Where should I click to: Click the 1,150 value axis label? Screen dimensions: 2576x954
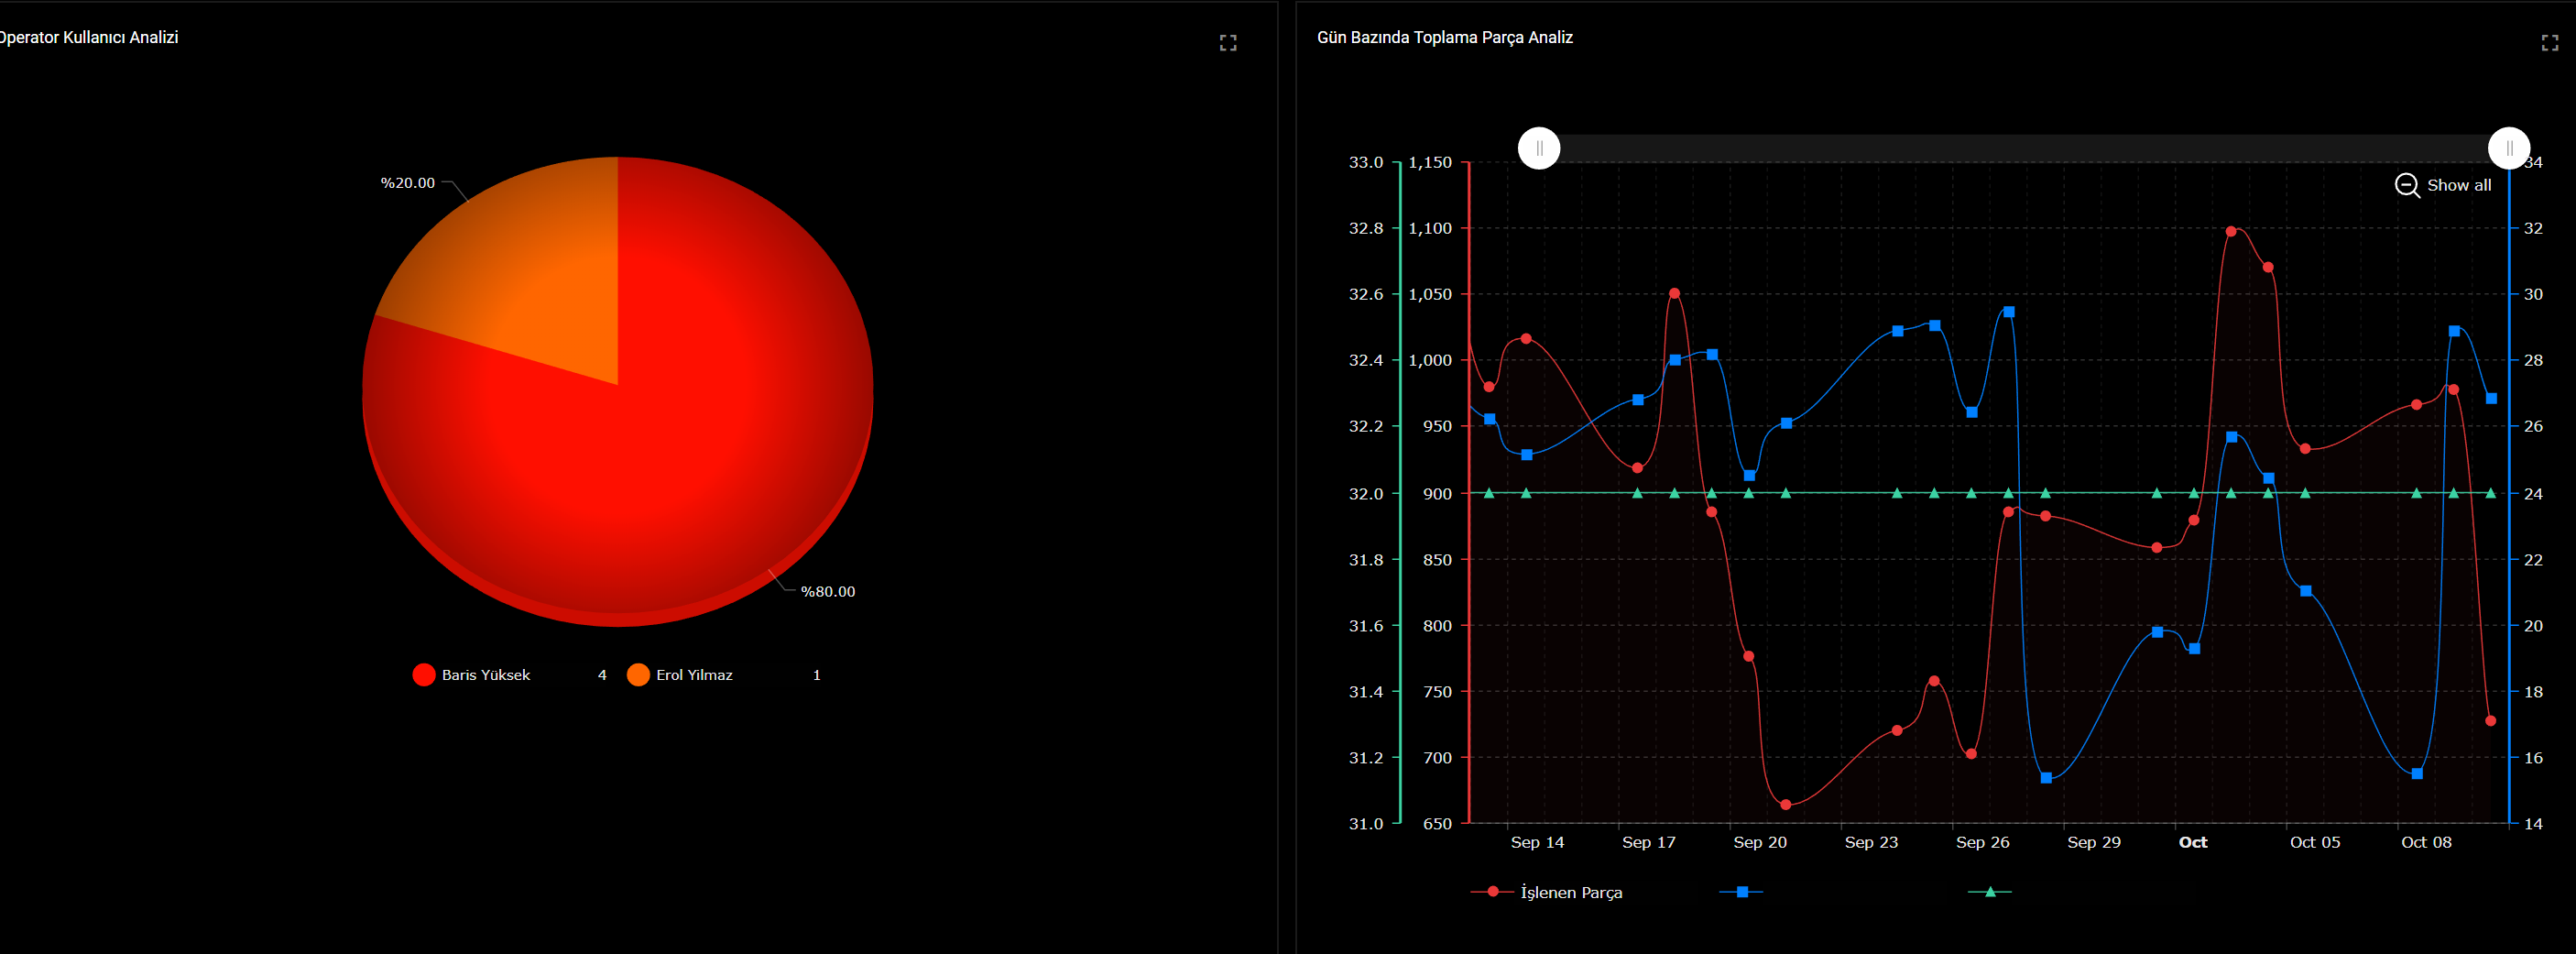click(x=1430, y=162)
